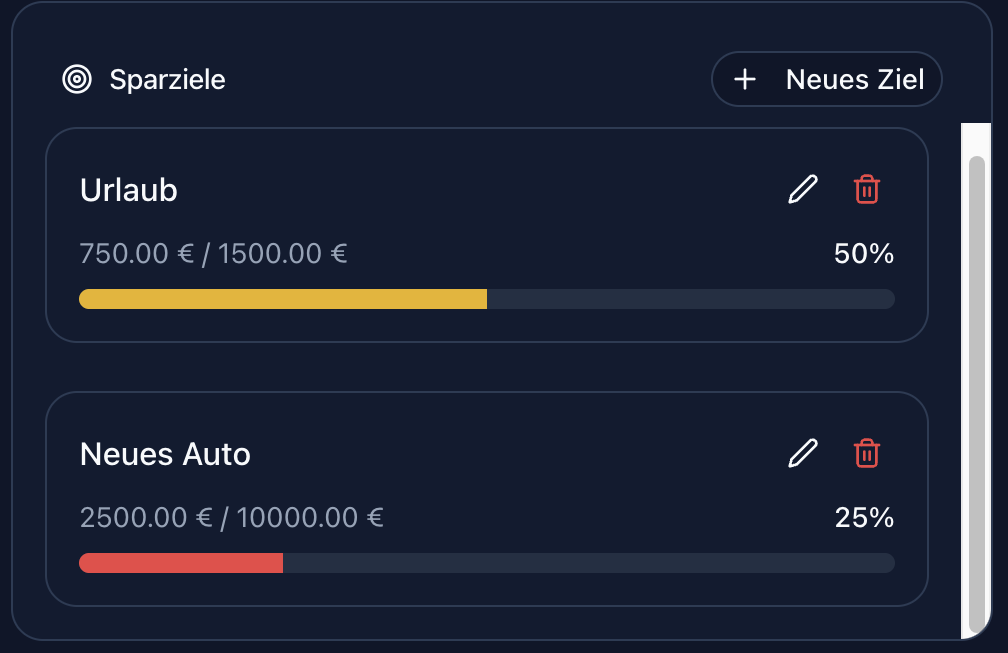The height and width of the screenshot is (653, 1008).
Task: Delete the Urlaub savings goal
Action: [x=866, y=189]
